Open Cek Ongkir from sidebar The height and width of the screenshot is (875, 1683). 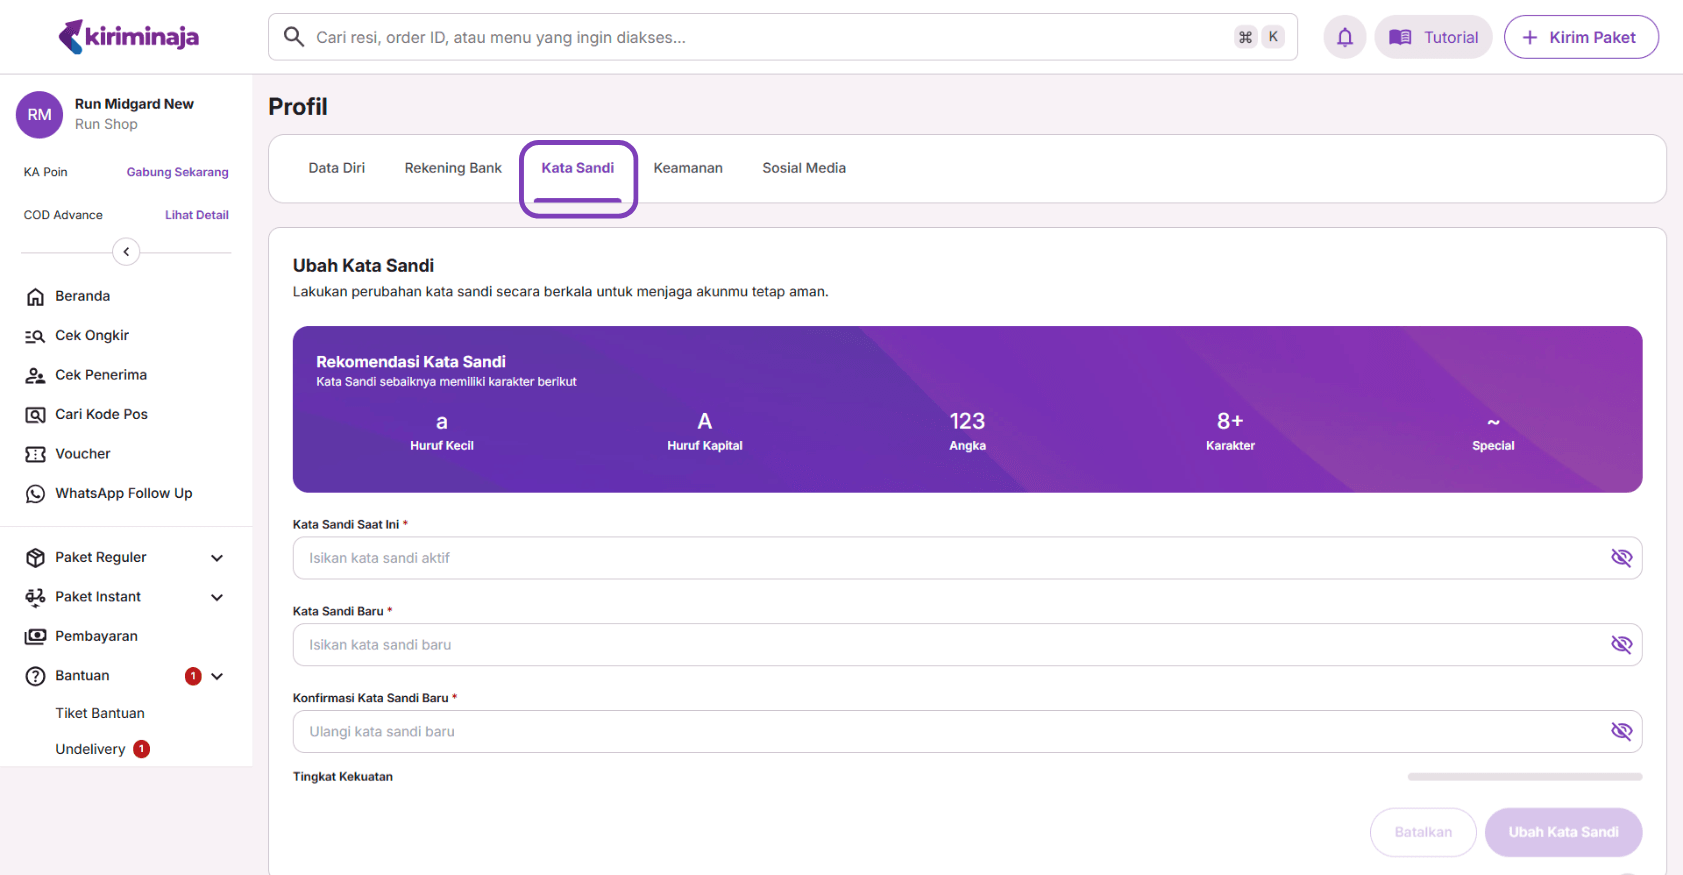coord(35,336)
